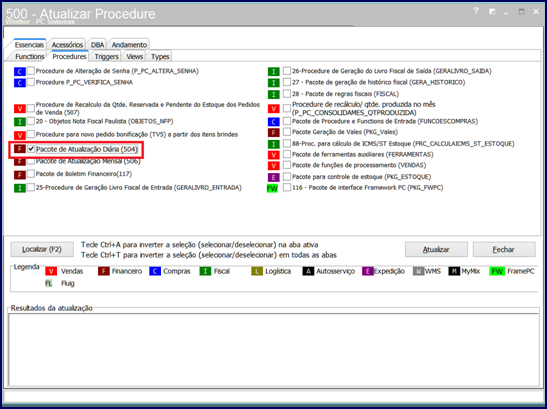Tick Pacote Geração de Vales checkbox

coord(287,132)
